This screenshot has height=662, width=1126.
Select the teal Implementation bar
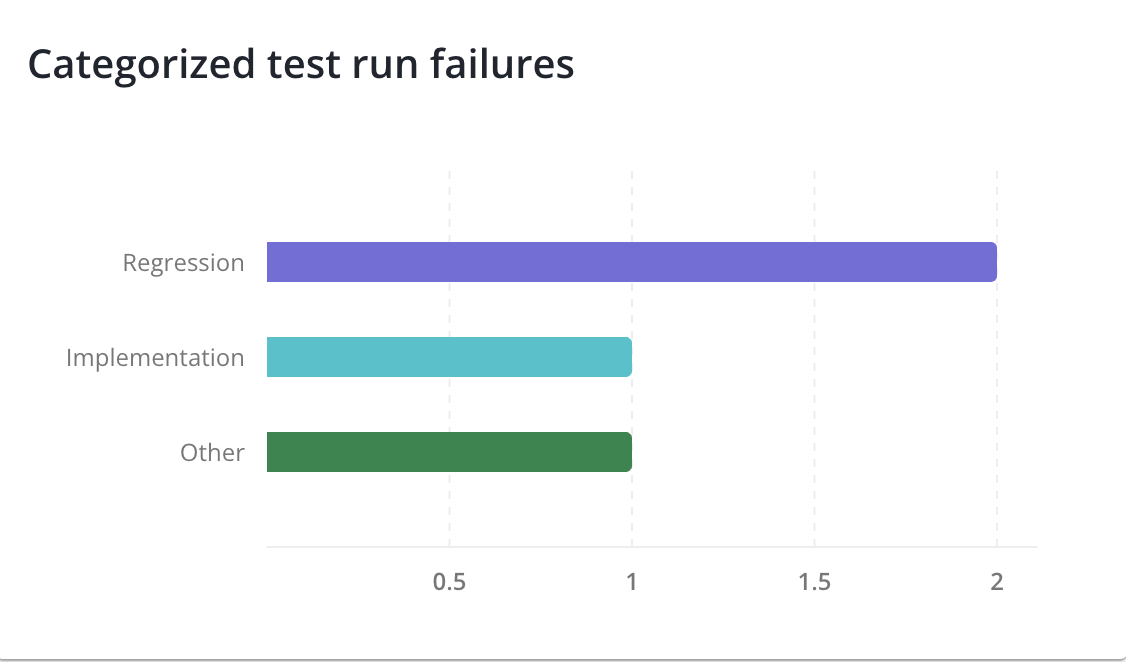pos(449,357)
